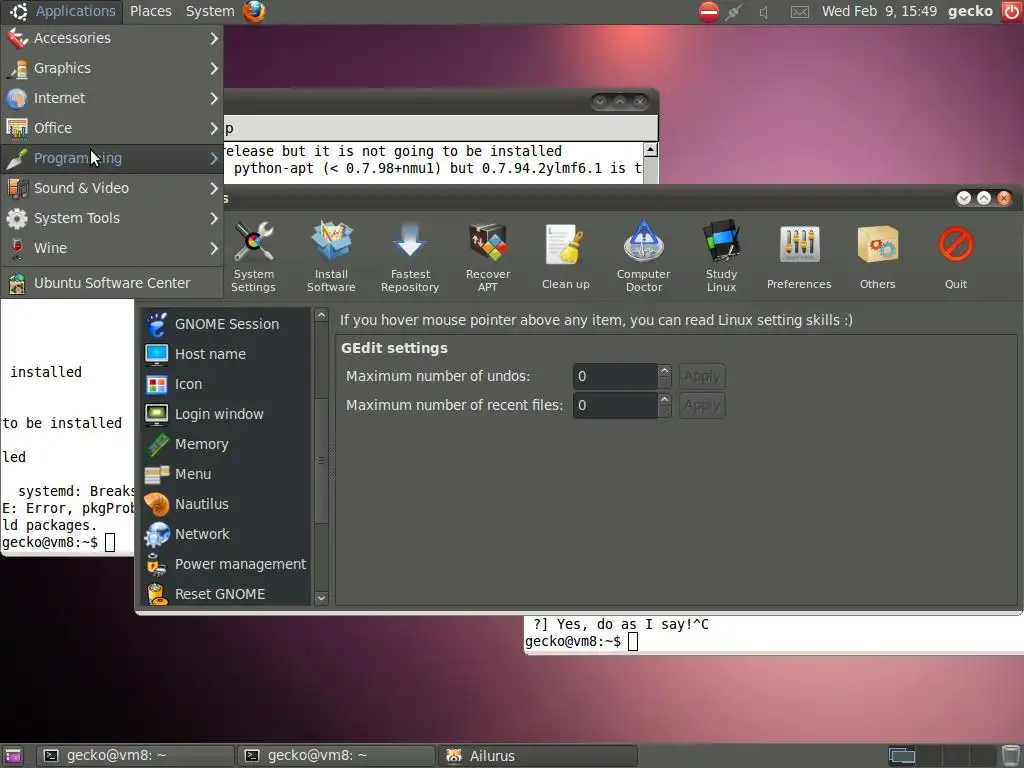Viewport: 1024px width, 768px height.
Task: Launch the Clean up tool
Action: 566,258
